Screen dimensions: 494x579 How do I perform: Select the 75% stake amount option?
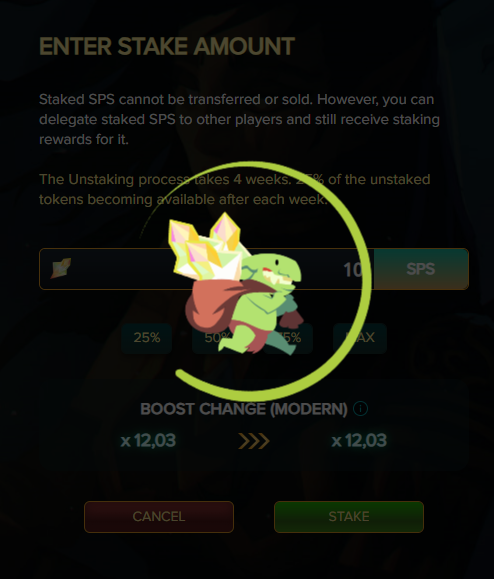[288, 338]
